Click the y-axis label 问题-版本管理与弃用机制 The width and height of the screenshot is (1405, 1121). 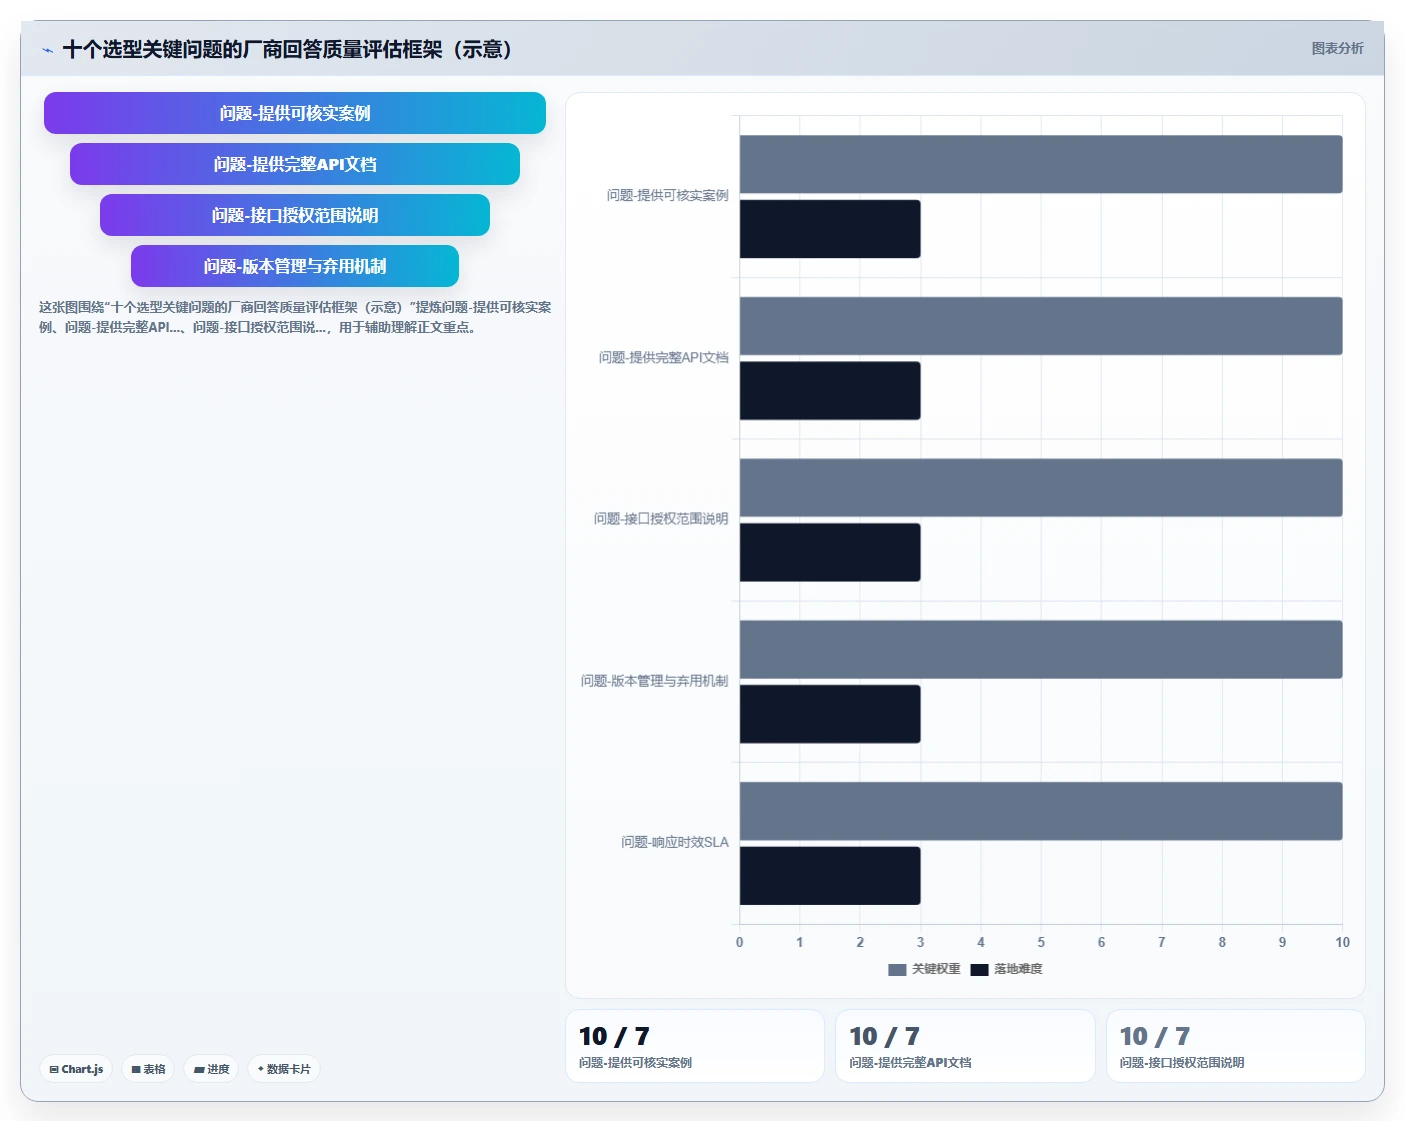tap(655, 681)
